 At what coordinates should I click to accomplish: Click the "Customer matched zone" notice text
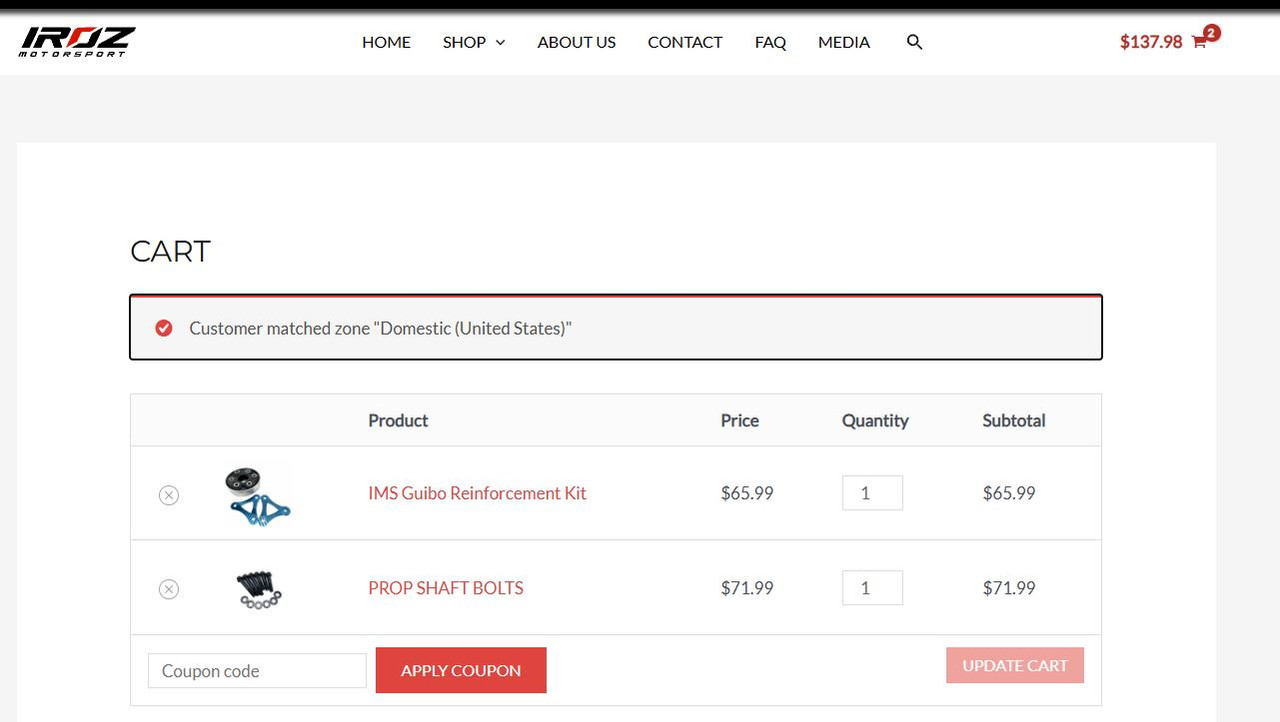click(380, 328)
